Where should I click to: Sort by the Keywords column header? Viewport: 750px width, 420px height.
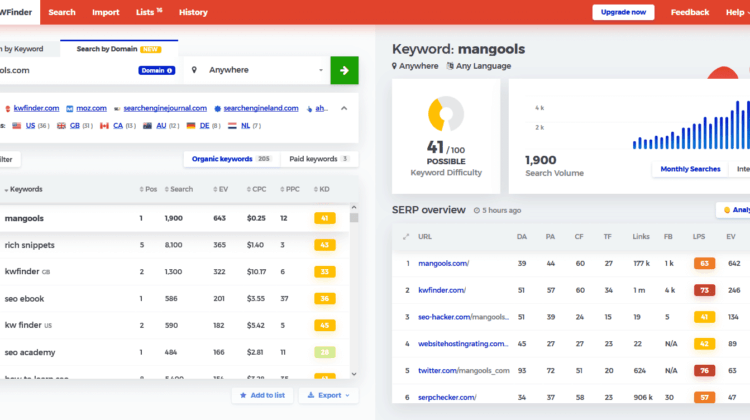coord(23,189)
